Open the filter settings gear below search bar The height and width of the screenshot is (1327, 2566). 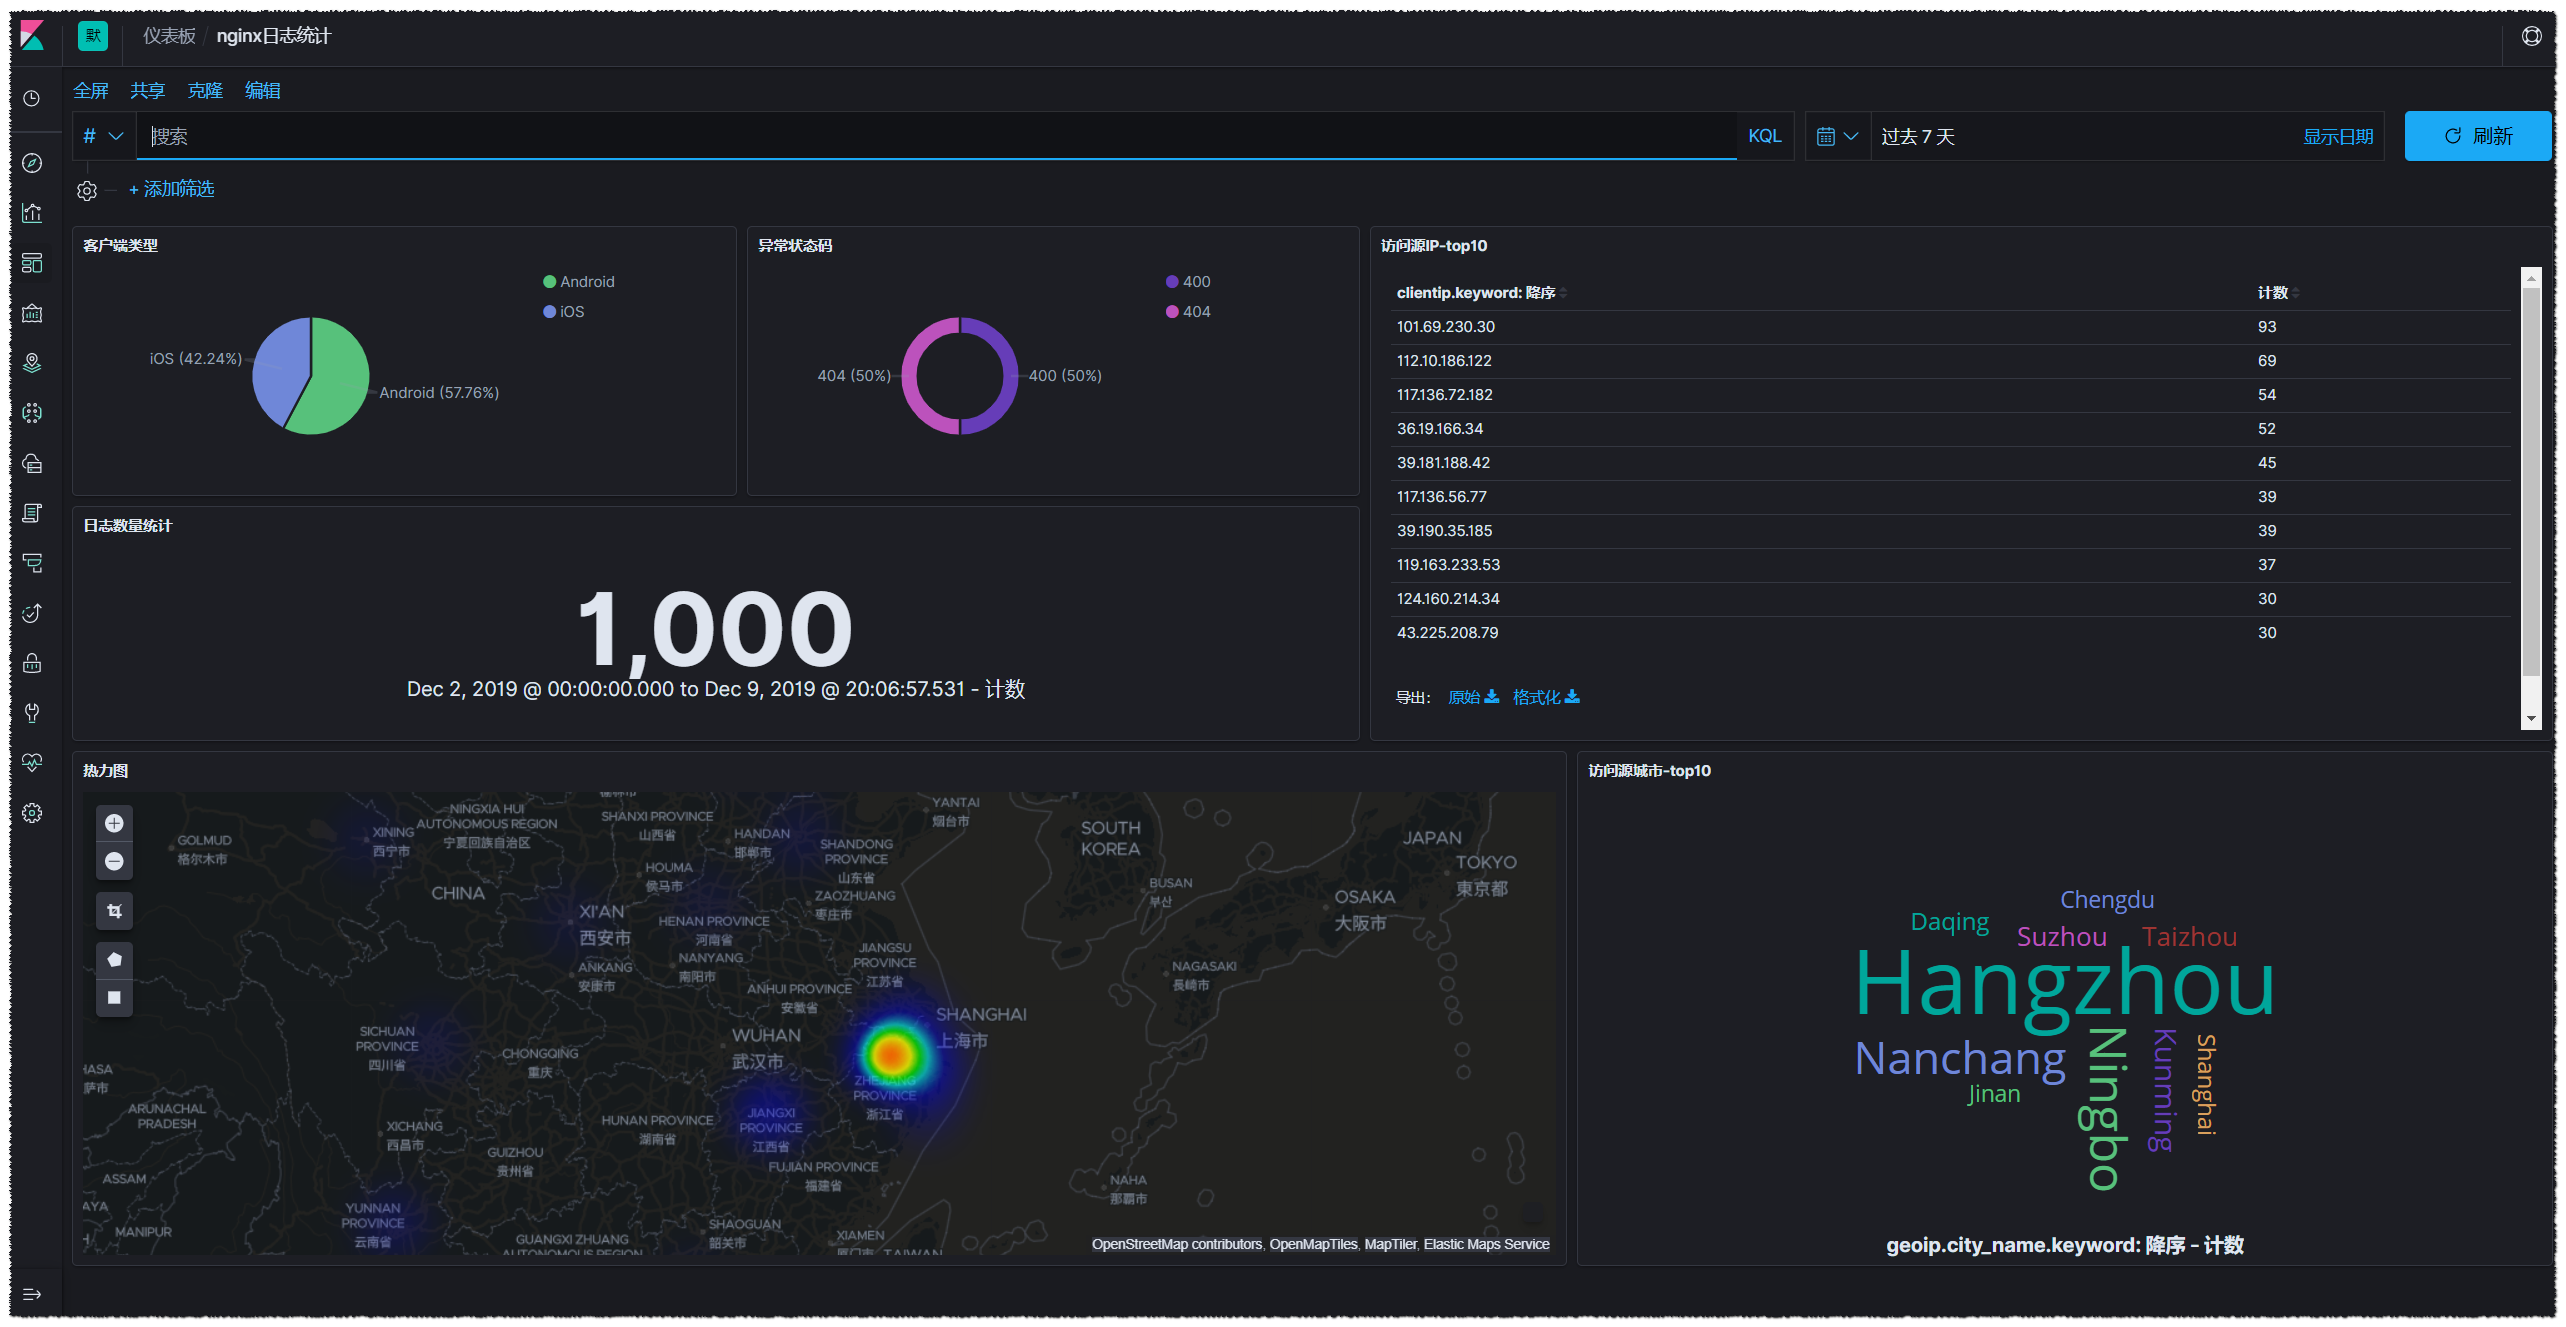86,190
